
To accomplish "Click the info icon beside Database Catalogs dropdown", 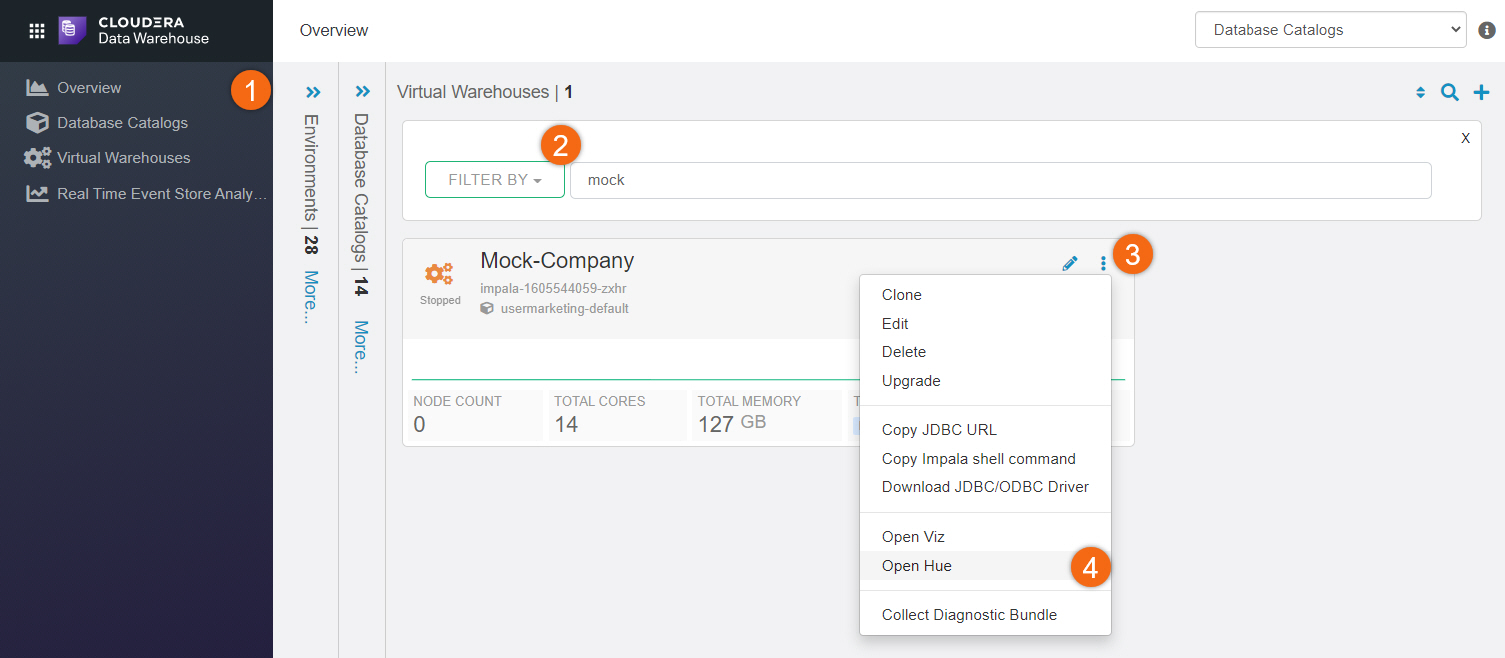I will [x=1487, y=30].
